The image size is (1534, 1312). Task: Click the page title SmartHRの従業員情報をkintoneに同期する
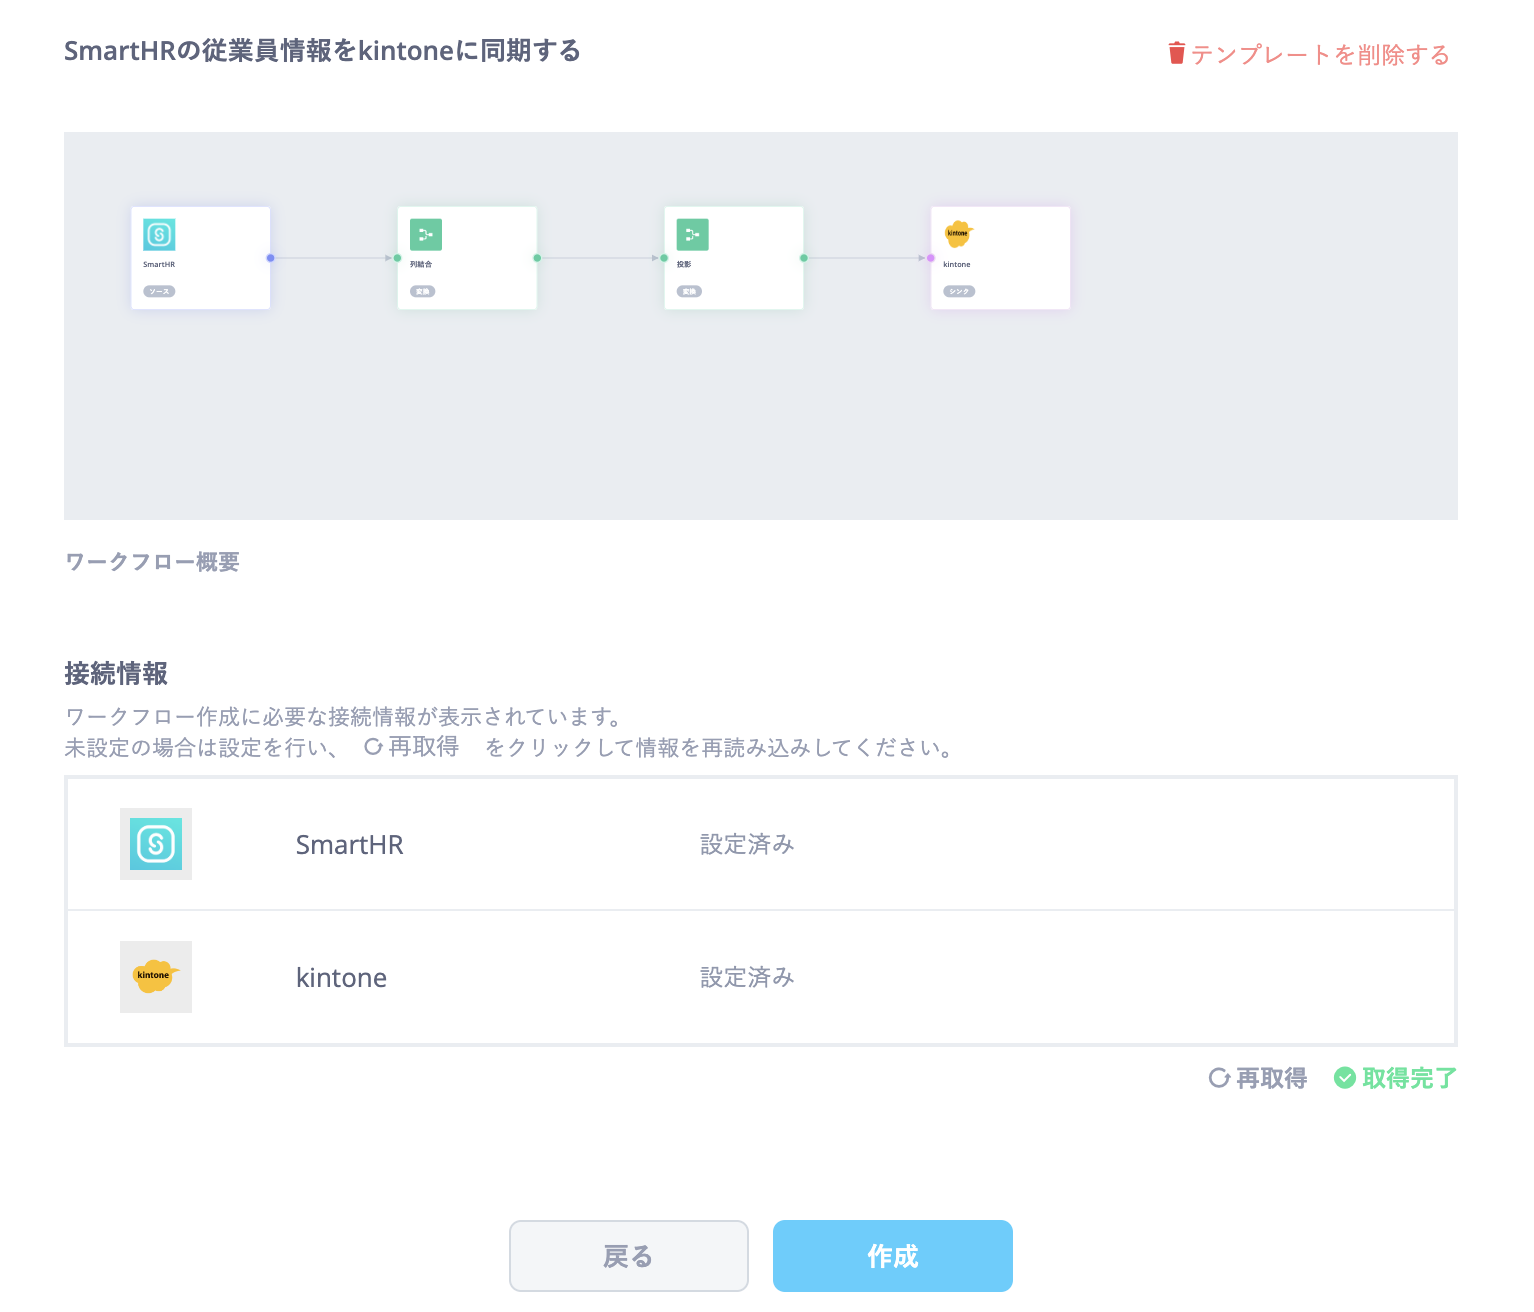(322, 51)
